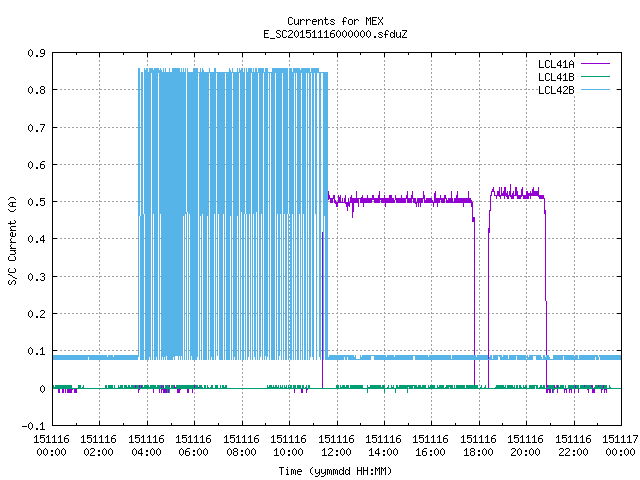Click the 151116 08:00 x-axis tick label
Screen dimensions: 640x480
242,446
